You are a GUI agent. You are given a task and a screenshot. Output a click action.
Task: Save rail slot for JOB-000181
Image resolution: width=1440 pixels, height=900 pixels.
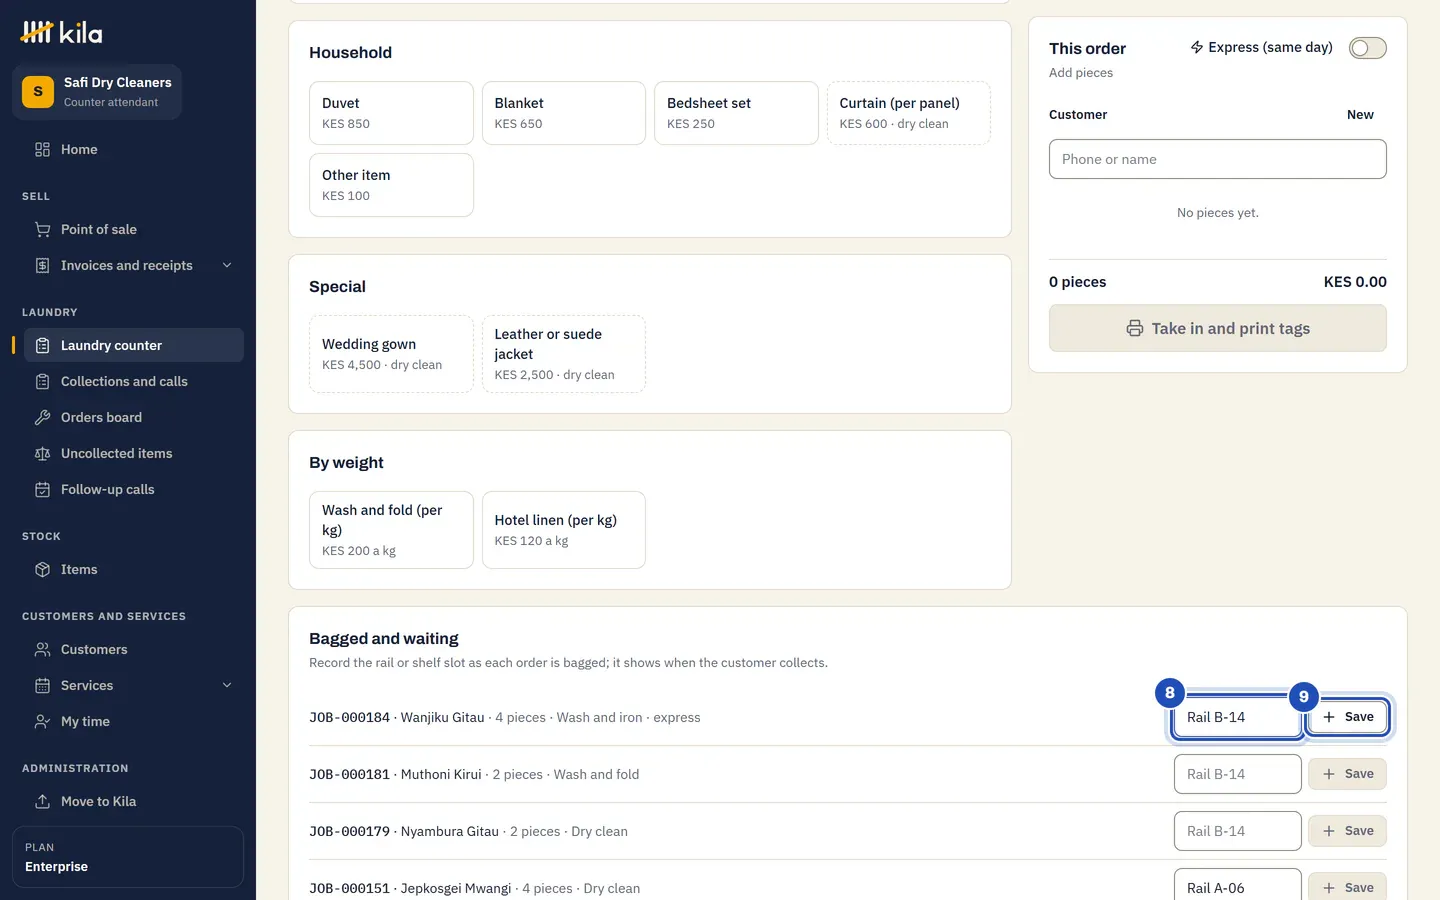(x=1347, y=774)
